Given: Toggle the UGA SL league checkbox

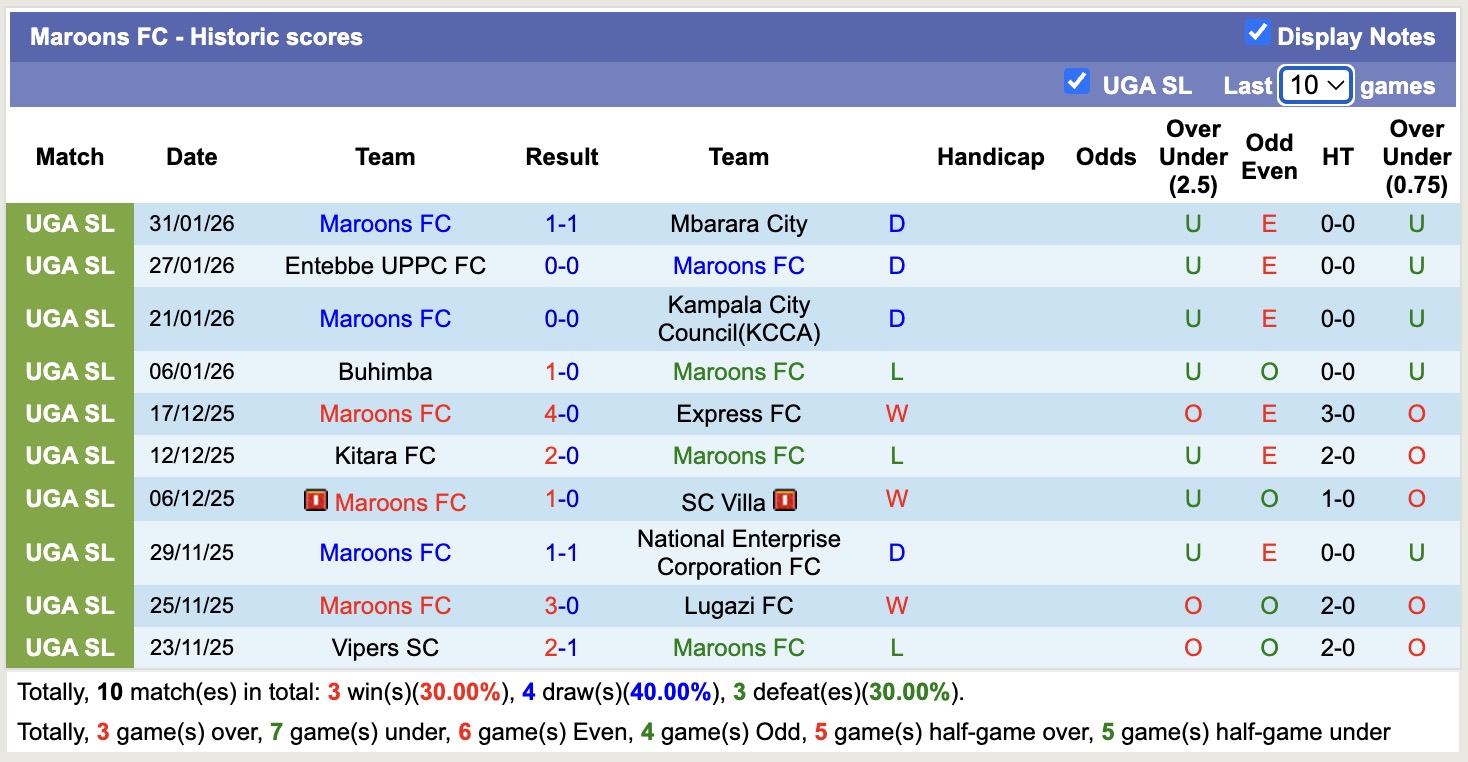Looking at the screenshot, I should 1076,82.
